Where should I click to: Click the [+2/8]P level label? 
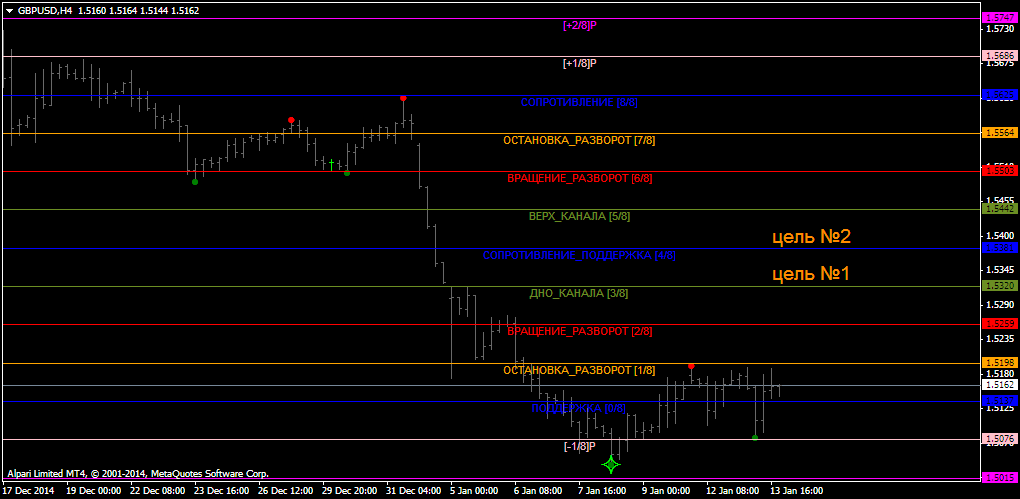pyautogui.click(x=580, y=25)
